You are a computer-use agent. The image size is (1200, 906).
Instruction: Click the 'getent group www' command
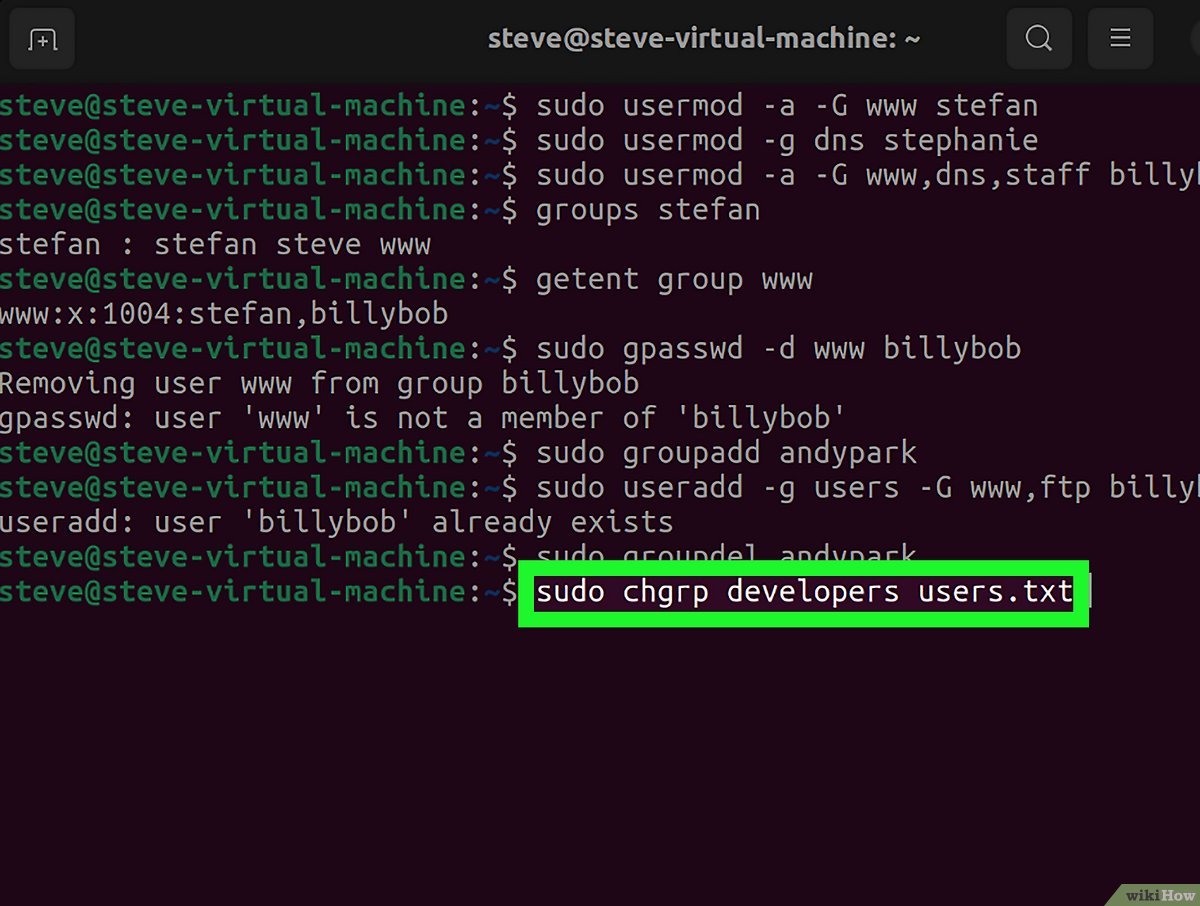tap(674, 280)
